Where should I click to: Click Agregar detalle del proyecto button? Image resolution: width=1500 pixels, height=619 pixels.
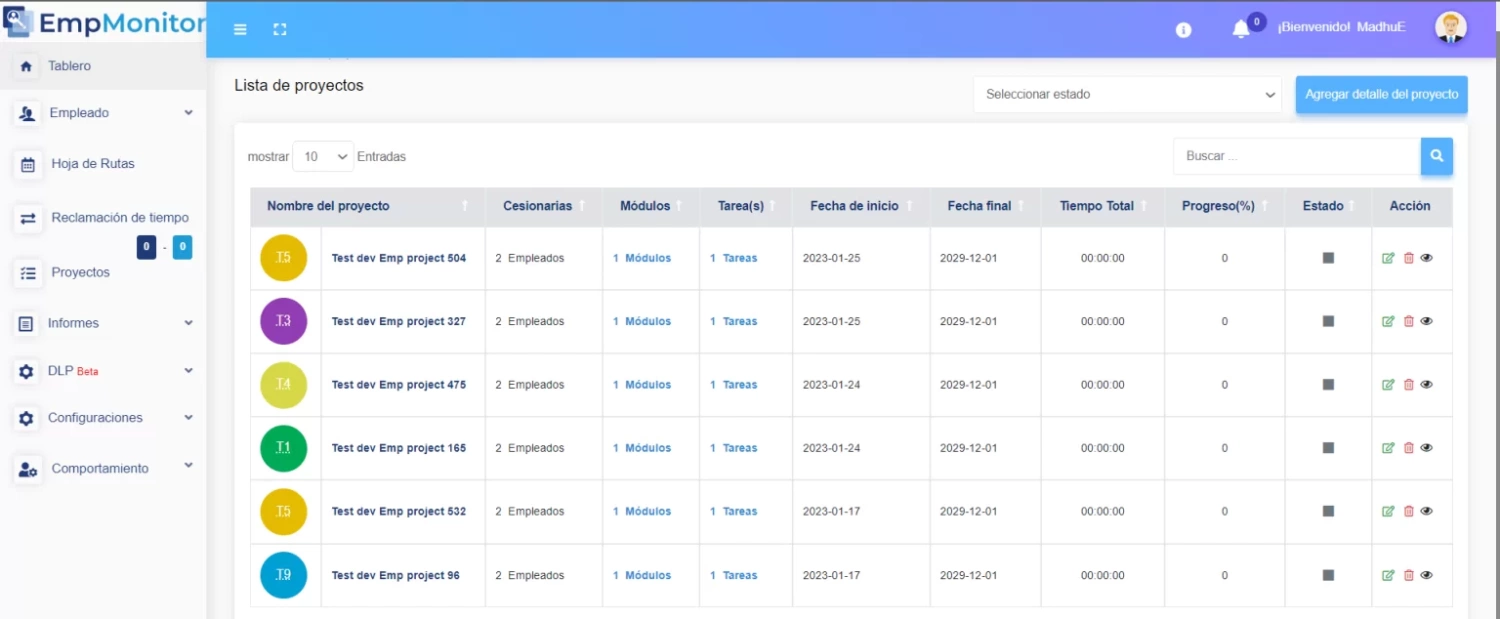coord(1381,94)
